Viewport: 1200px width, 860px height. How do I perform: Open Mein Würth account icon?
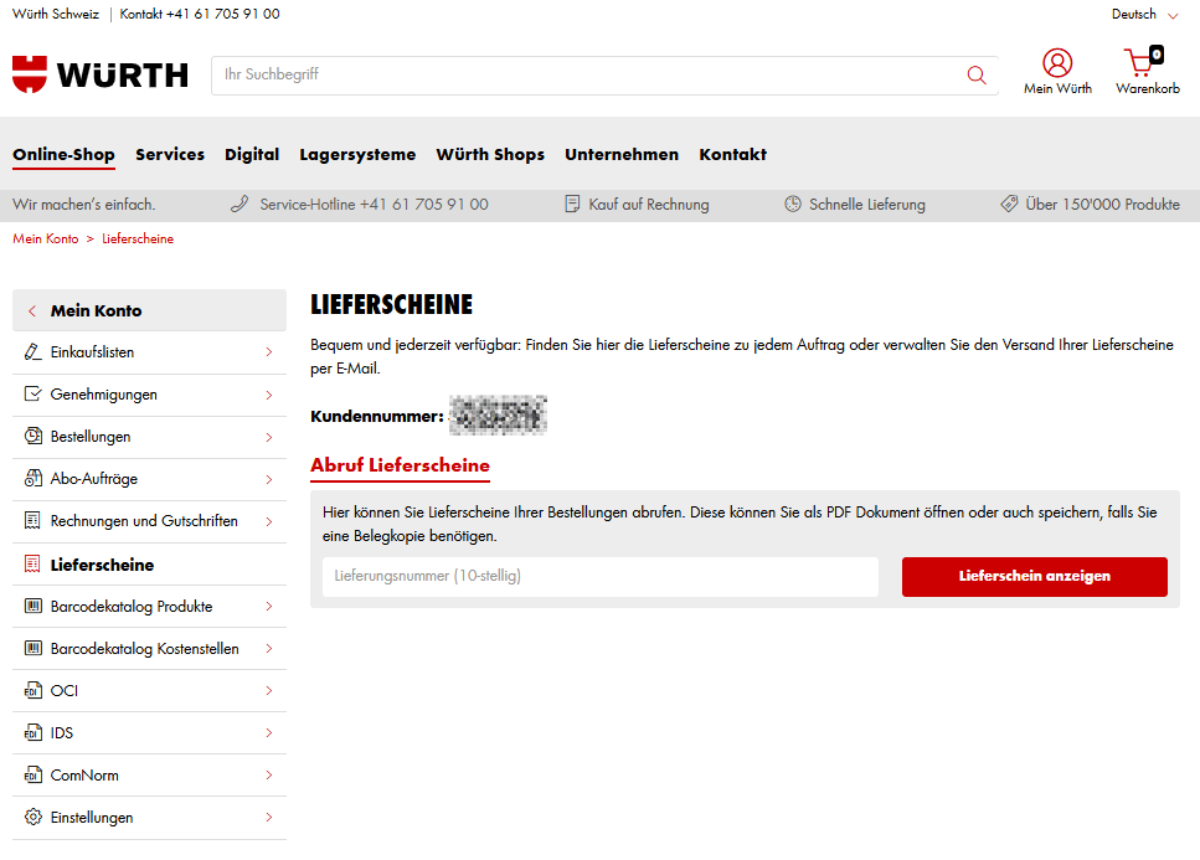[x=1057, y=63]
